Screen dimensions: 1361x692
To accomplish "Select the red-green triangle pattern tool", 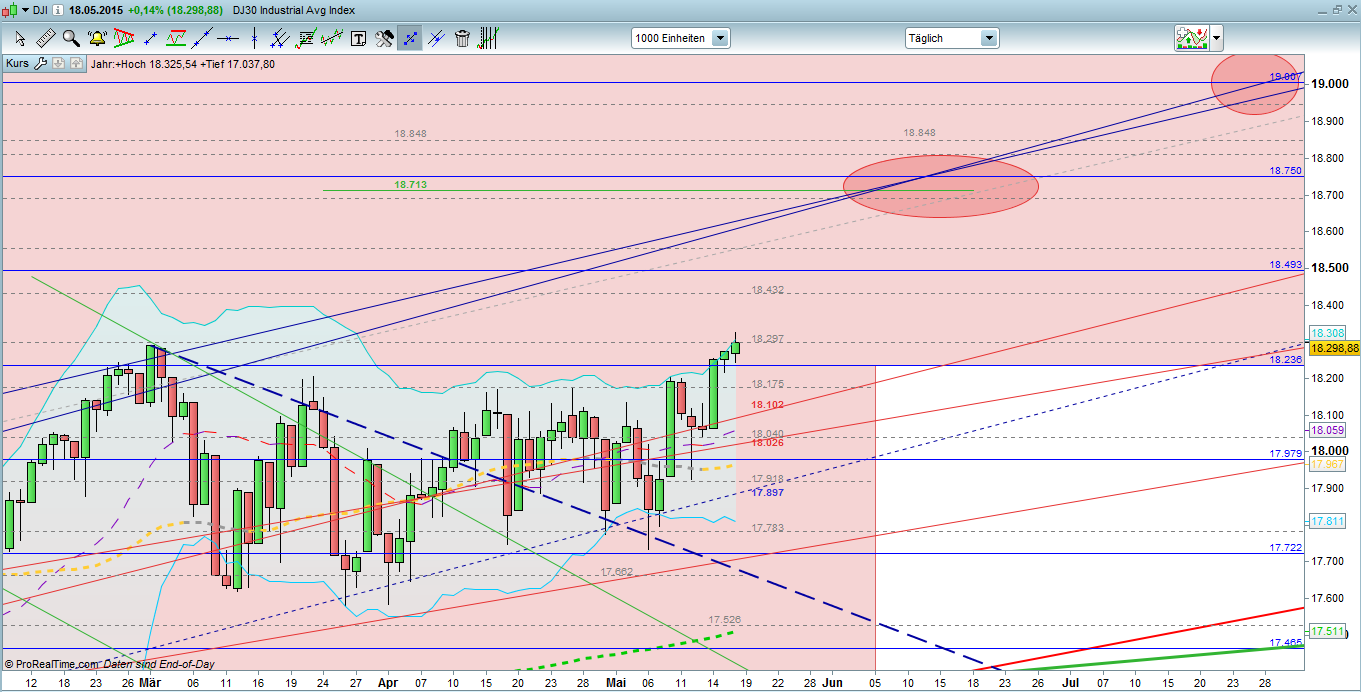I will (x=124, y=38).
